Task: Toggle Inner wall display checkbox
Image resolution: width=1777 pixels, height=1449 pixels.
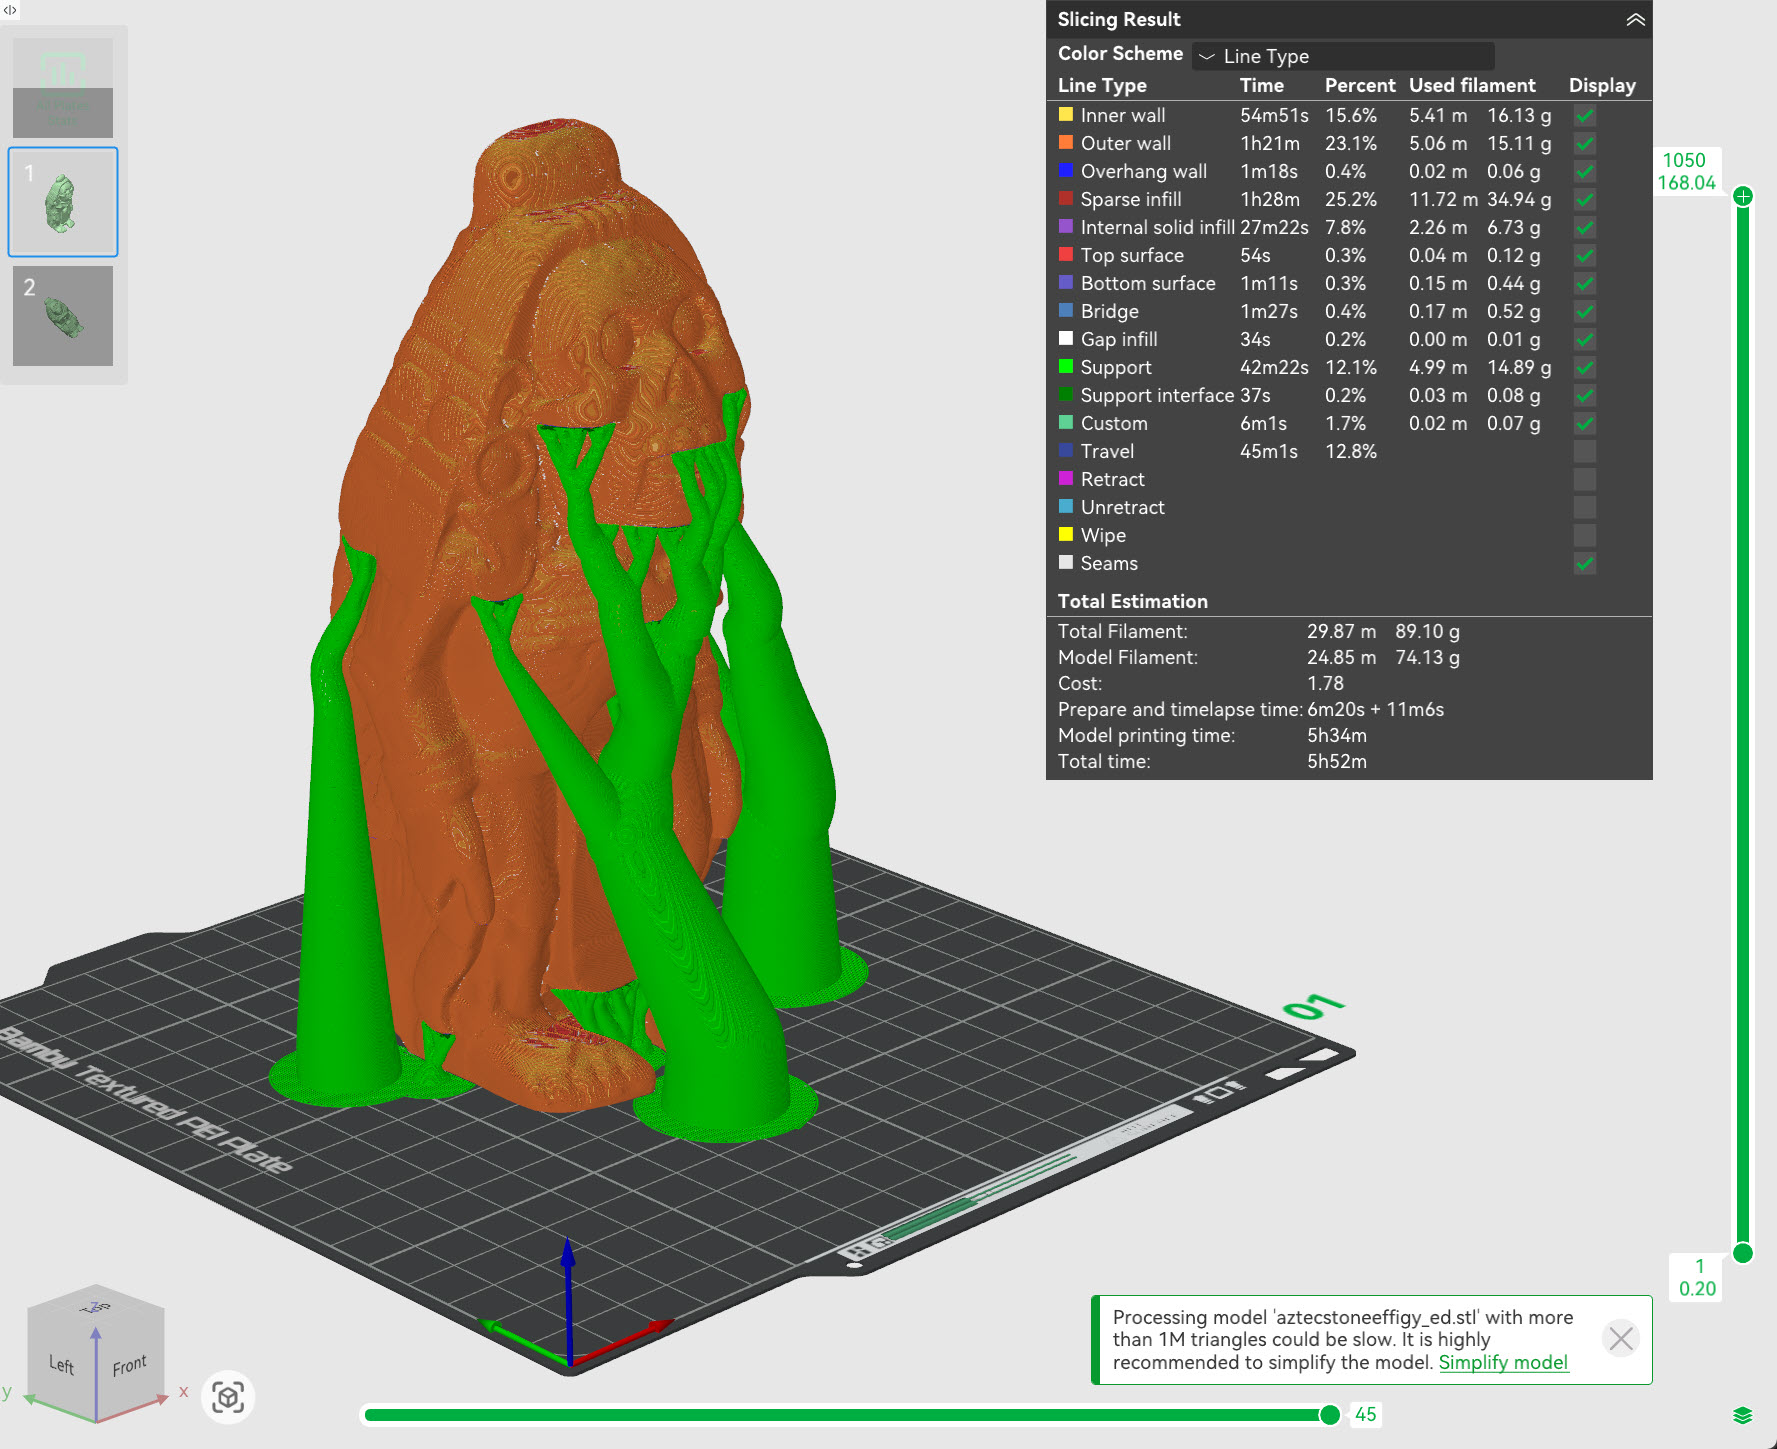Action: click(x=1584, y=116)
